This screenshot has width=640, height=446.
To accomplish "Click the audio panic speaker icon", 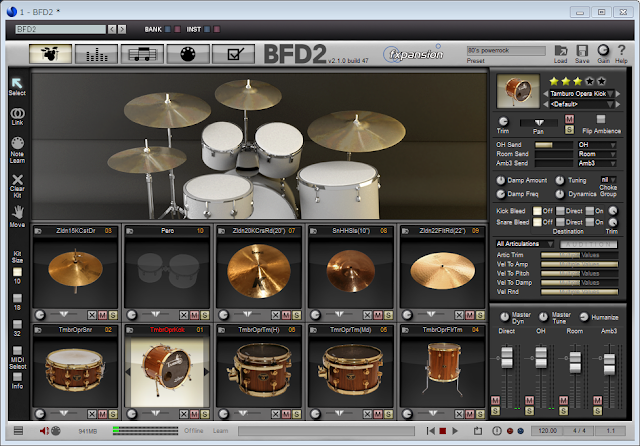I will [44, 430].
